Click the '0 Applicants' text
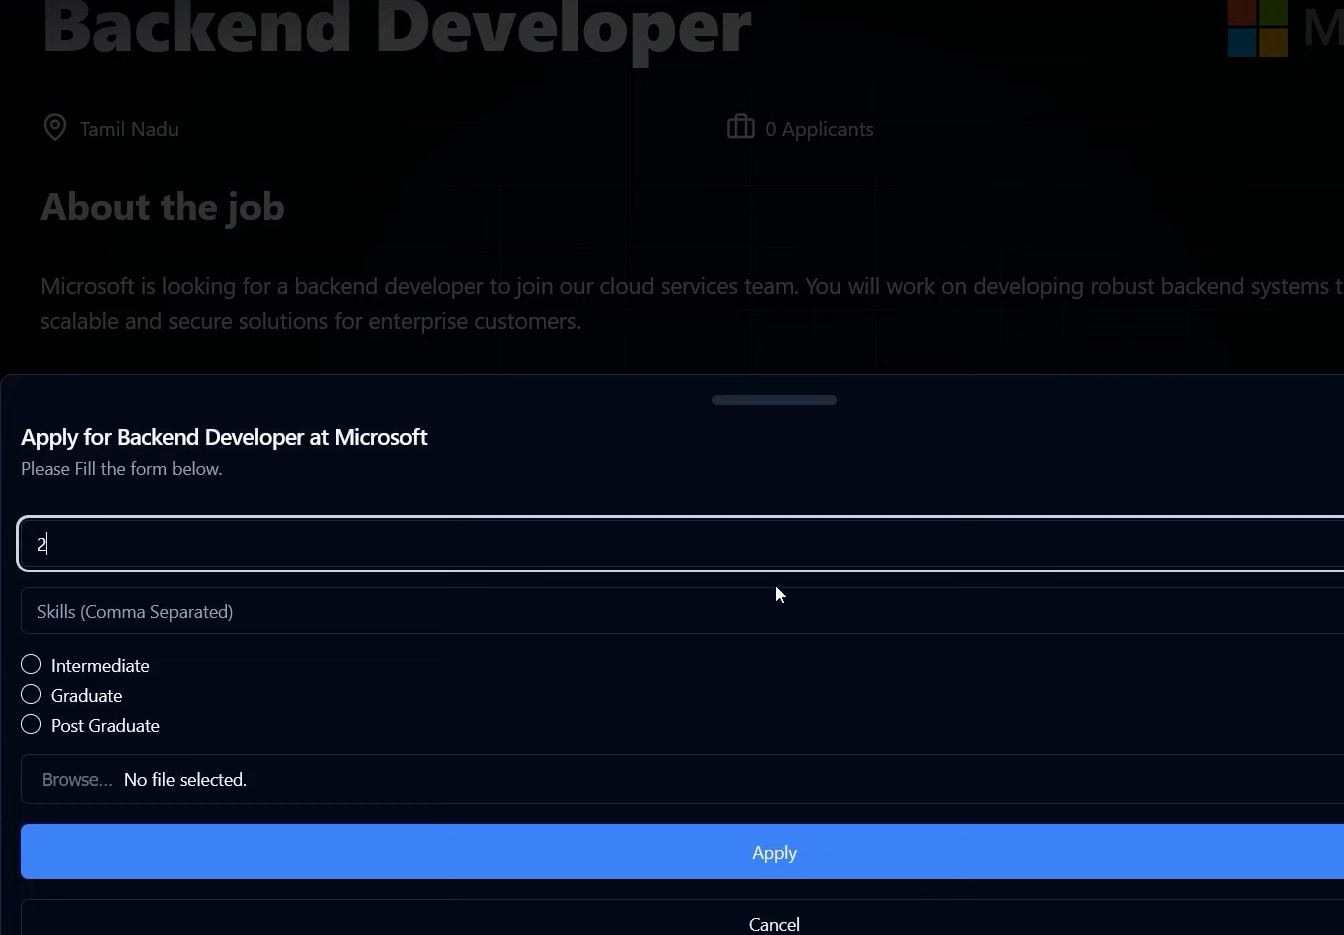The height and width of the screenshot is (935, 1344). click(x=819, y=129)
